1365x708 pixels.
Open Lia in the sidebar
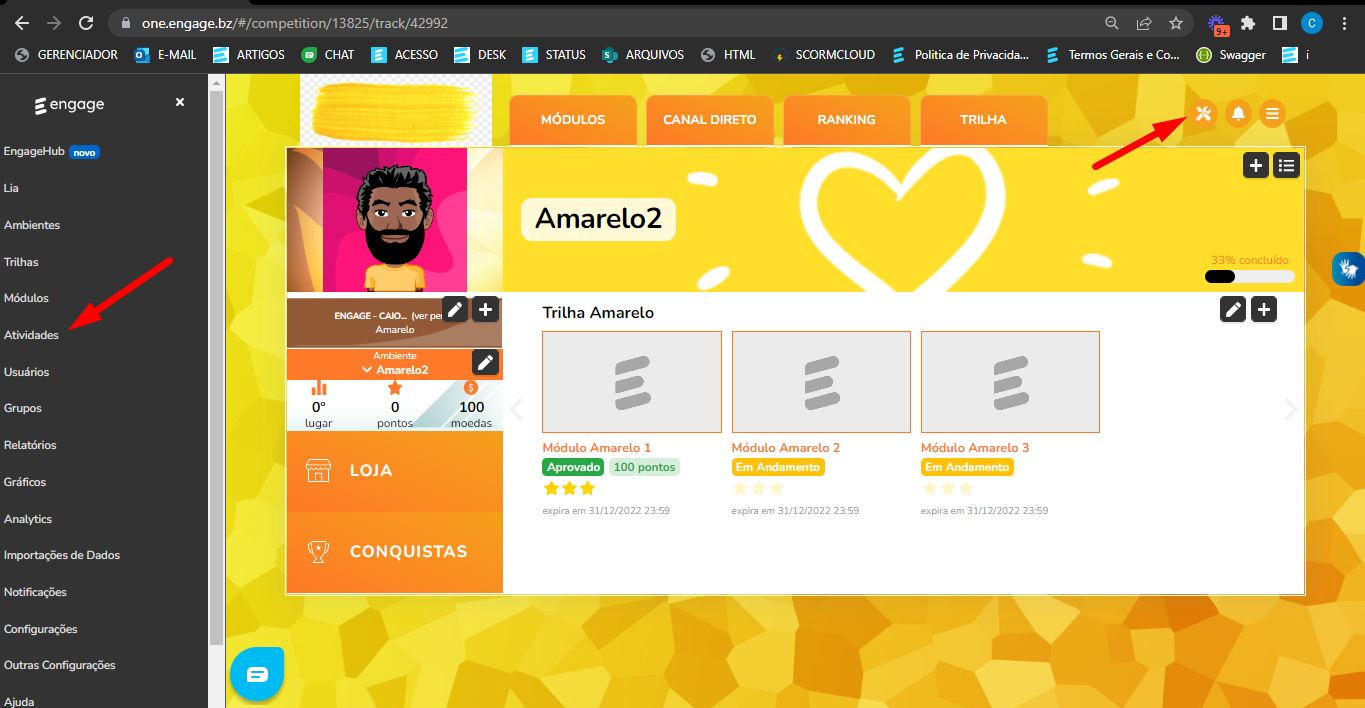pyautogui.click(x=11, y=188)
